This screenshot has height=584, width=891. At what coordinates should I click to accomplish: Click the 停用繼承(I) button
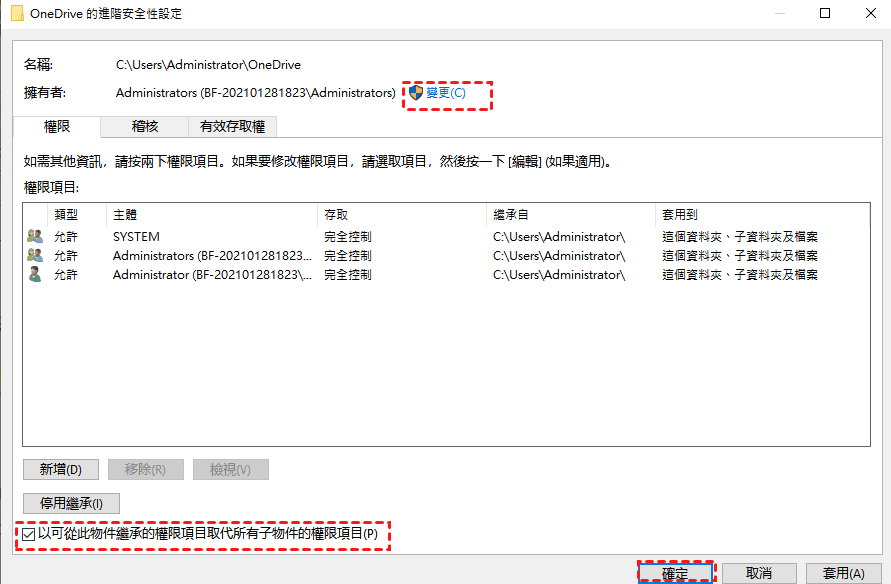tap(71, 503)
